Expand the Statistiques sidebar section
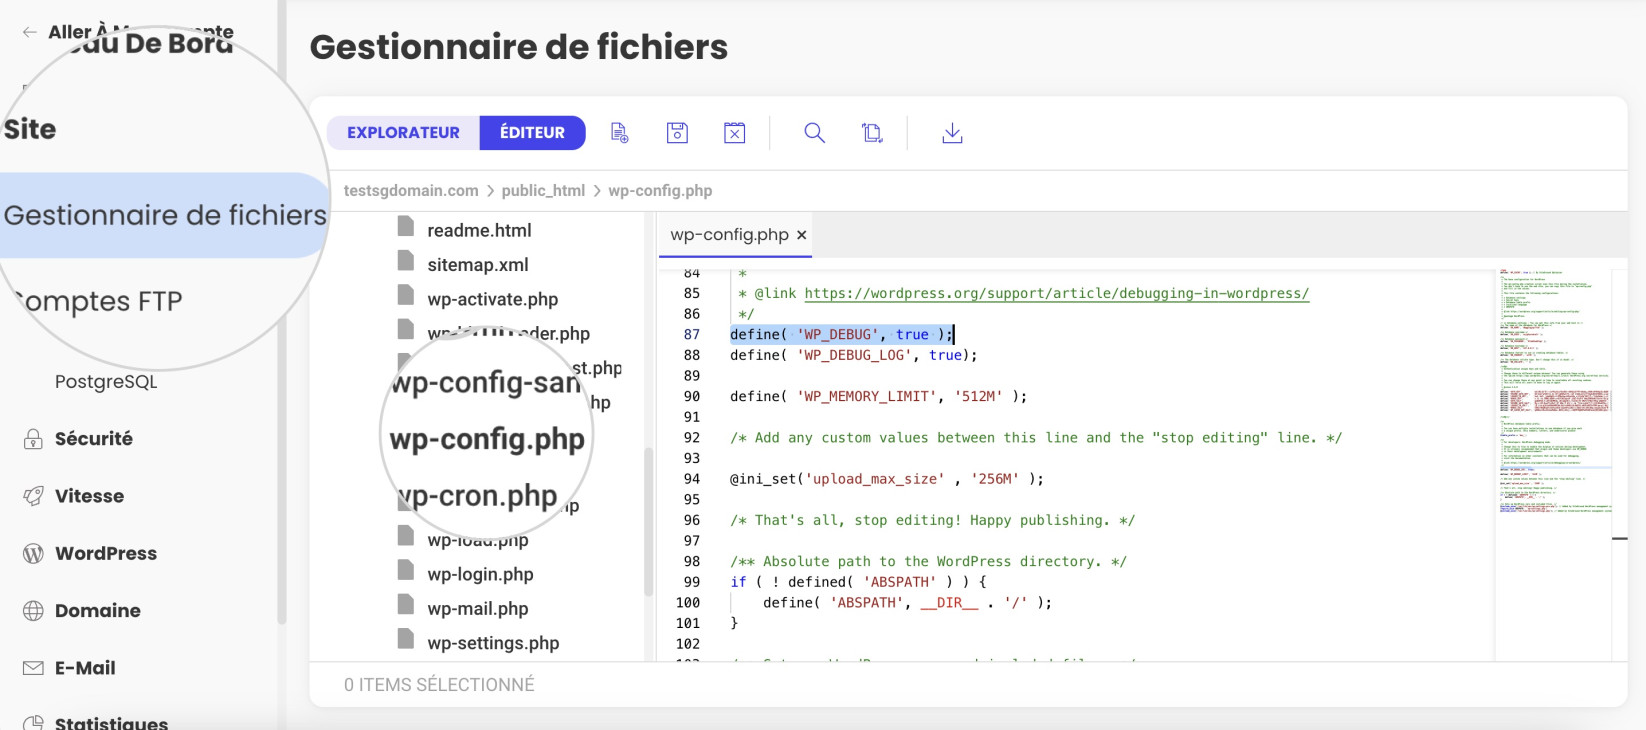 pyautogui.click(x=111, y=723)
